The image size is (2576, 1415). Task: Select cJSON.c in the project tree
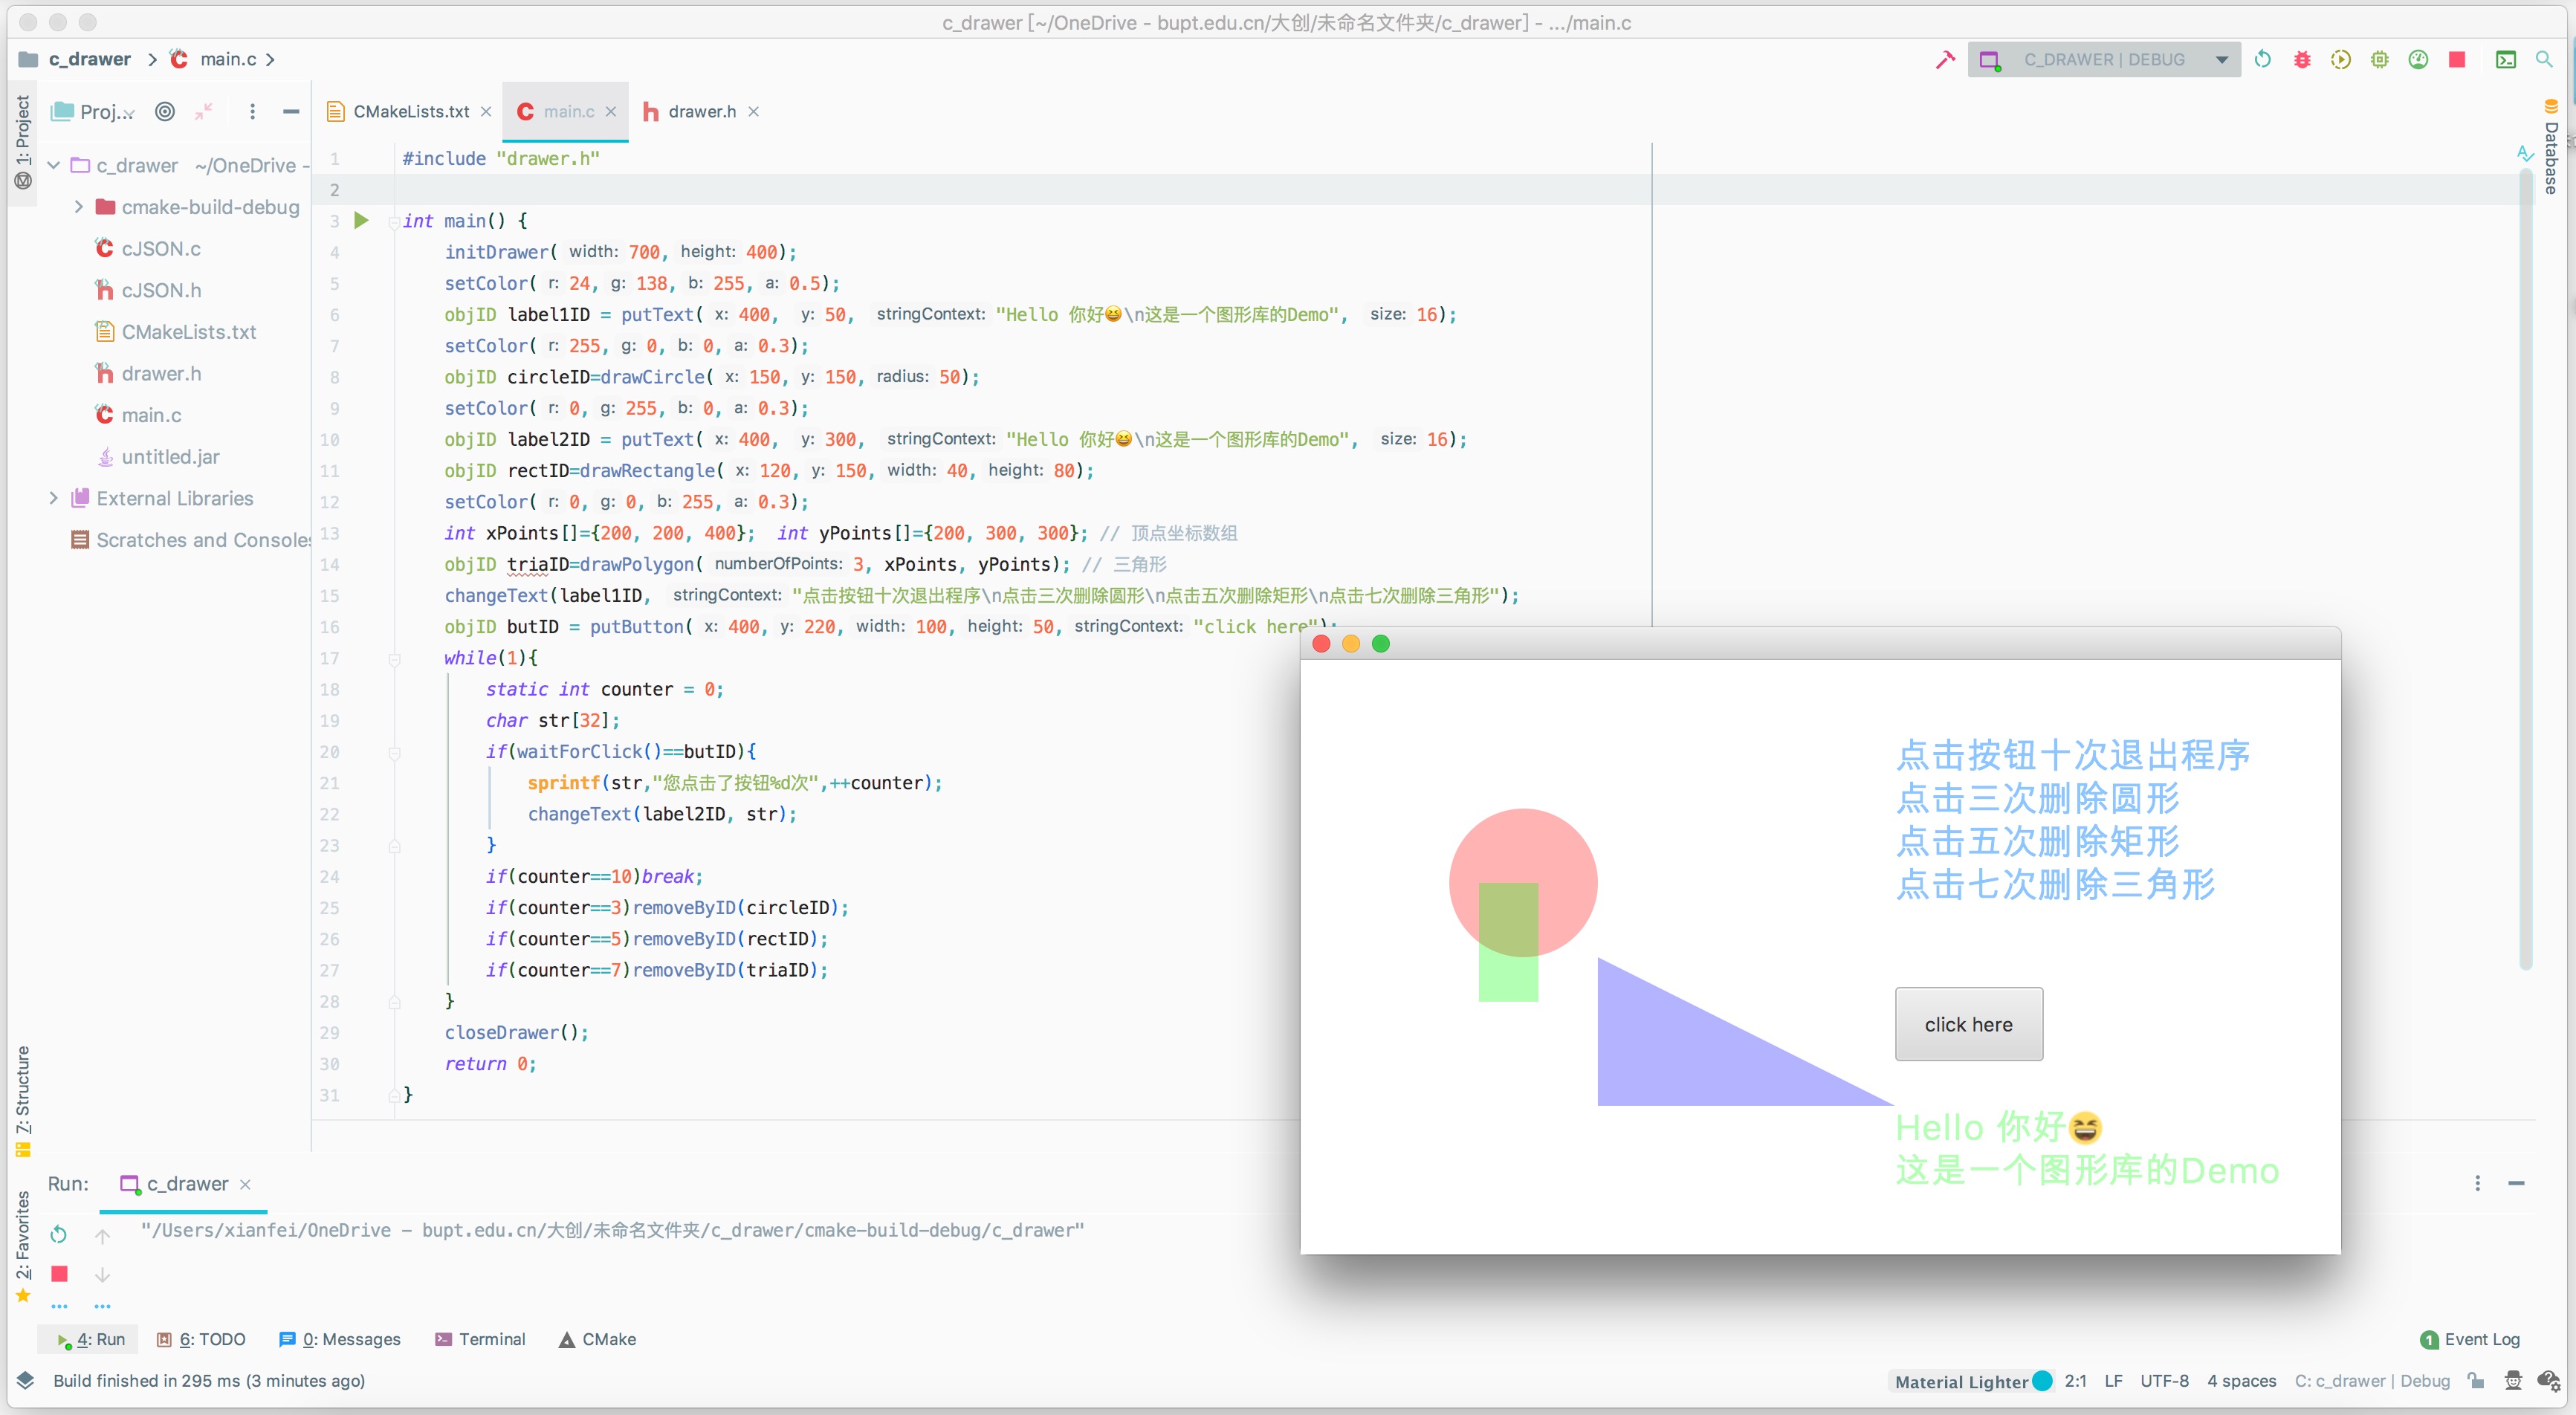tap(160, 249)
